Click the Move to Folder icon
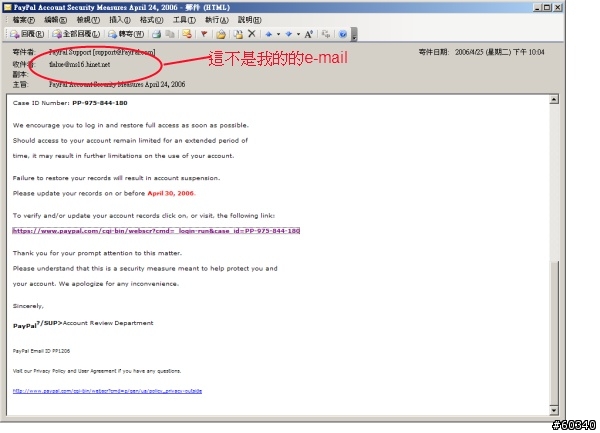Image resolution: width=600 pixels, height=433 pixels. 221,34
